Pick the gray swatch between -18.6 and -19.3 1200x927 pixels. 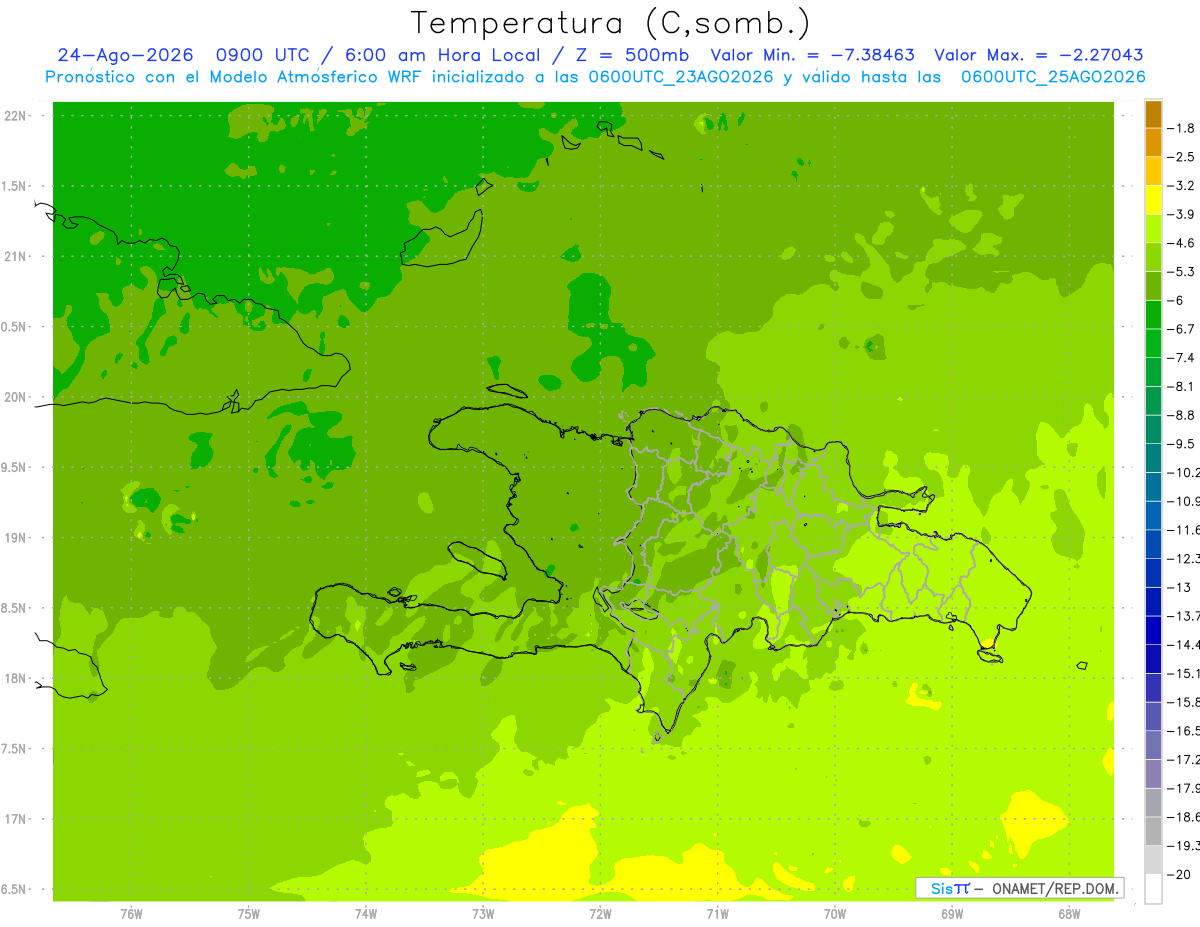click(x=1153, y=831)
